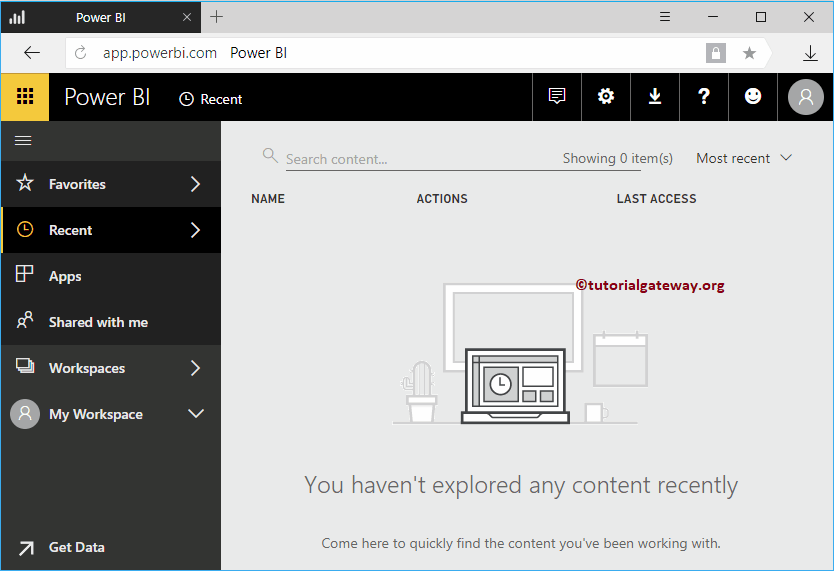
Task: Collapse the My Workspace chevron
Action: tap(196, 414)
